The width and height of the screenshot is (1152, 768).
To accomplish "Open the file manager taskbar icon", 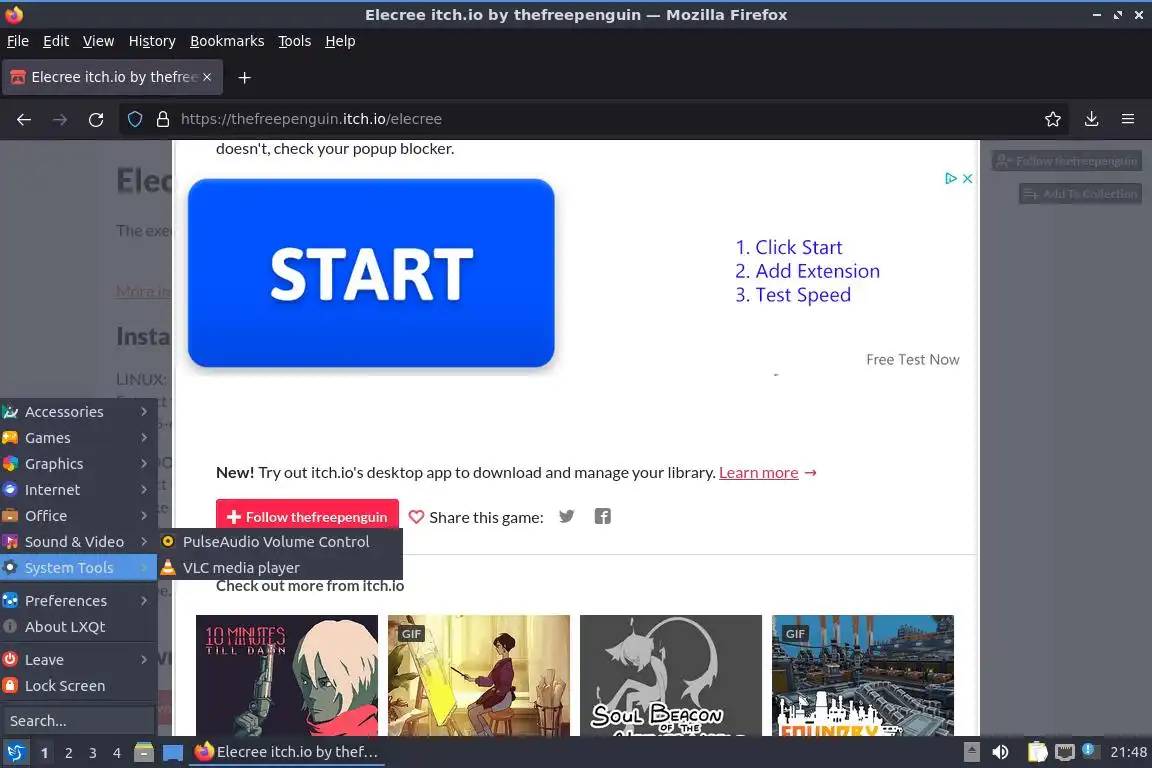I will coord(144,753).
